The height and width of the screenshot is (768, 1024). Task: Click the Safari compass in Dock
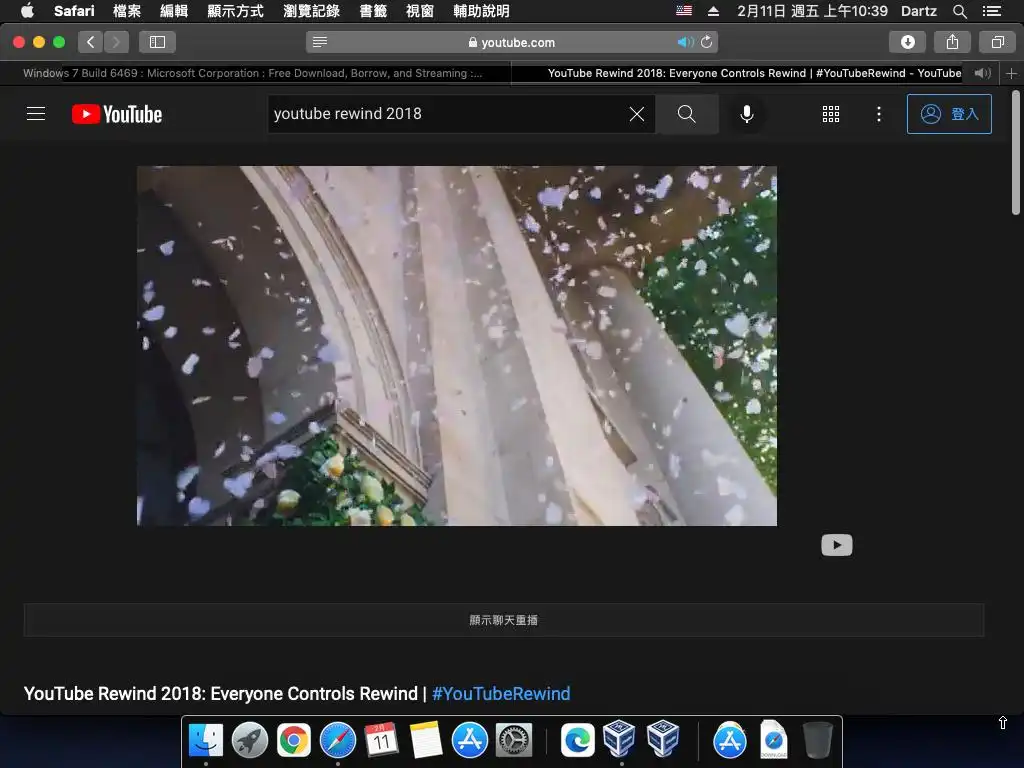click(x=338, y=741)
